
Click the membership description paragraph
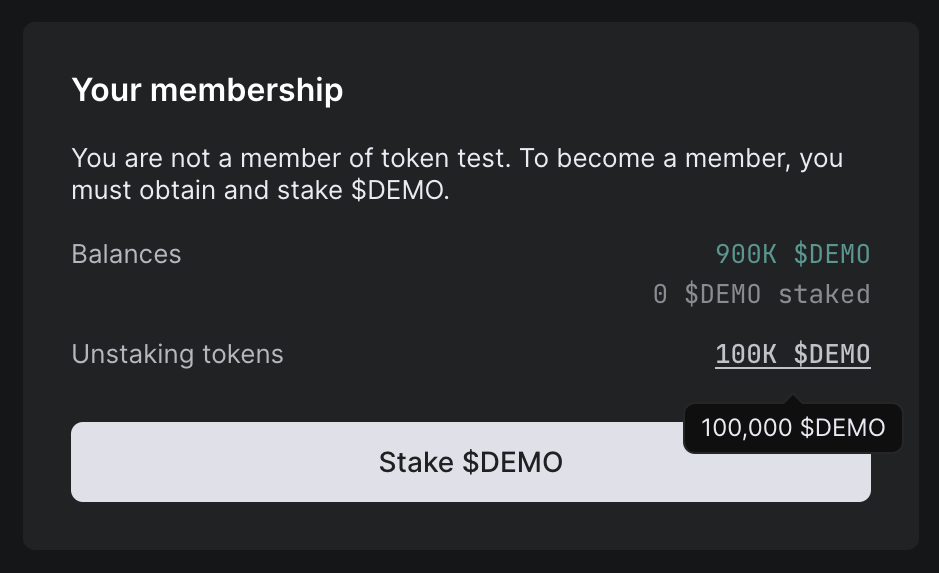click(457, 174)
